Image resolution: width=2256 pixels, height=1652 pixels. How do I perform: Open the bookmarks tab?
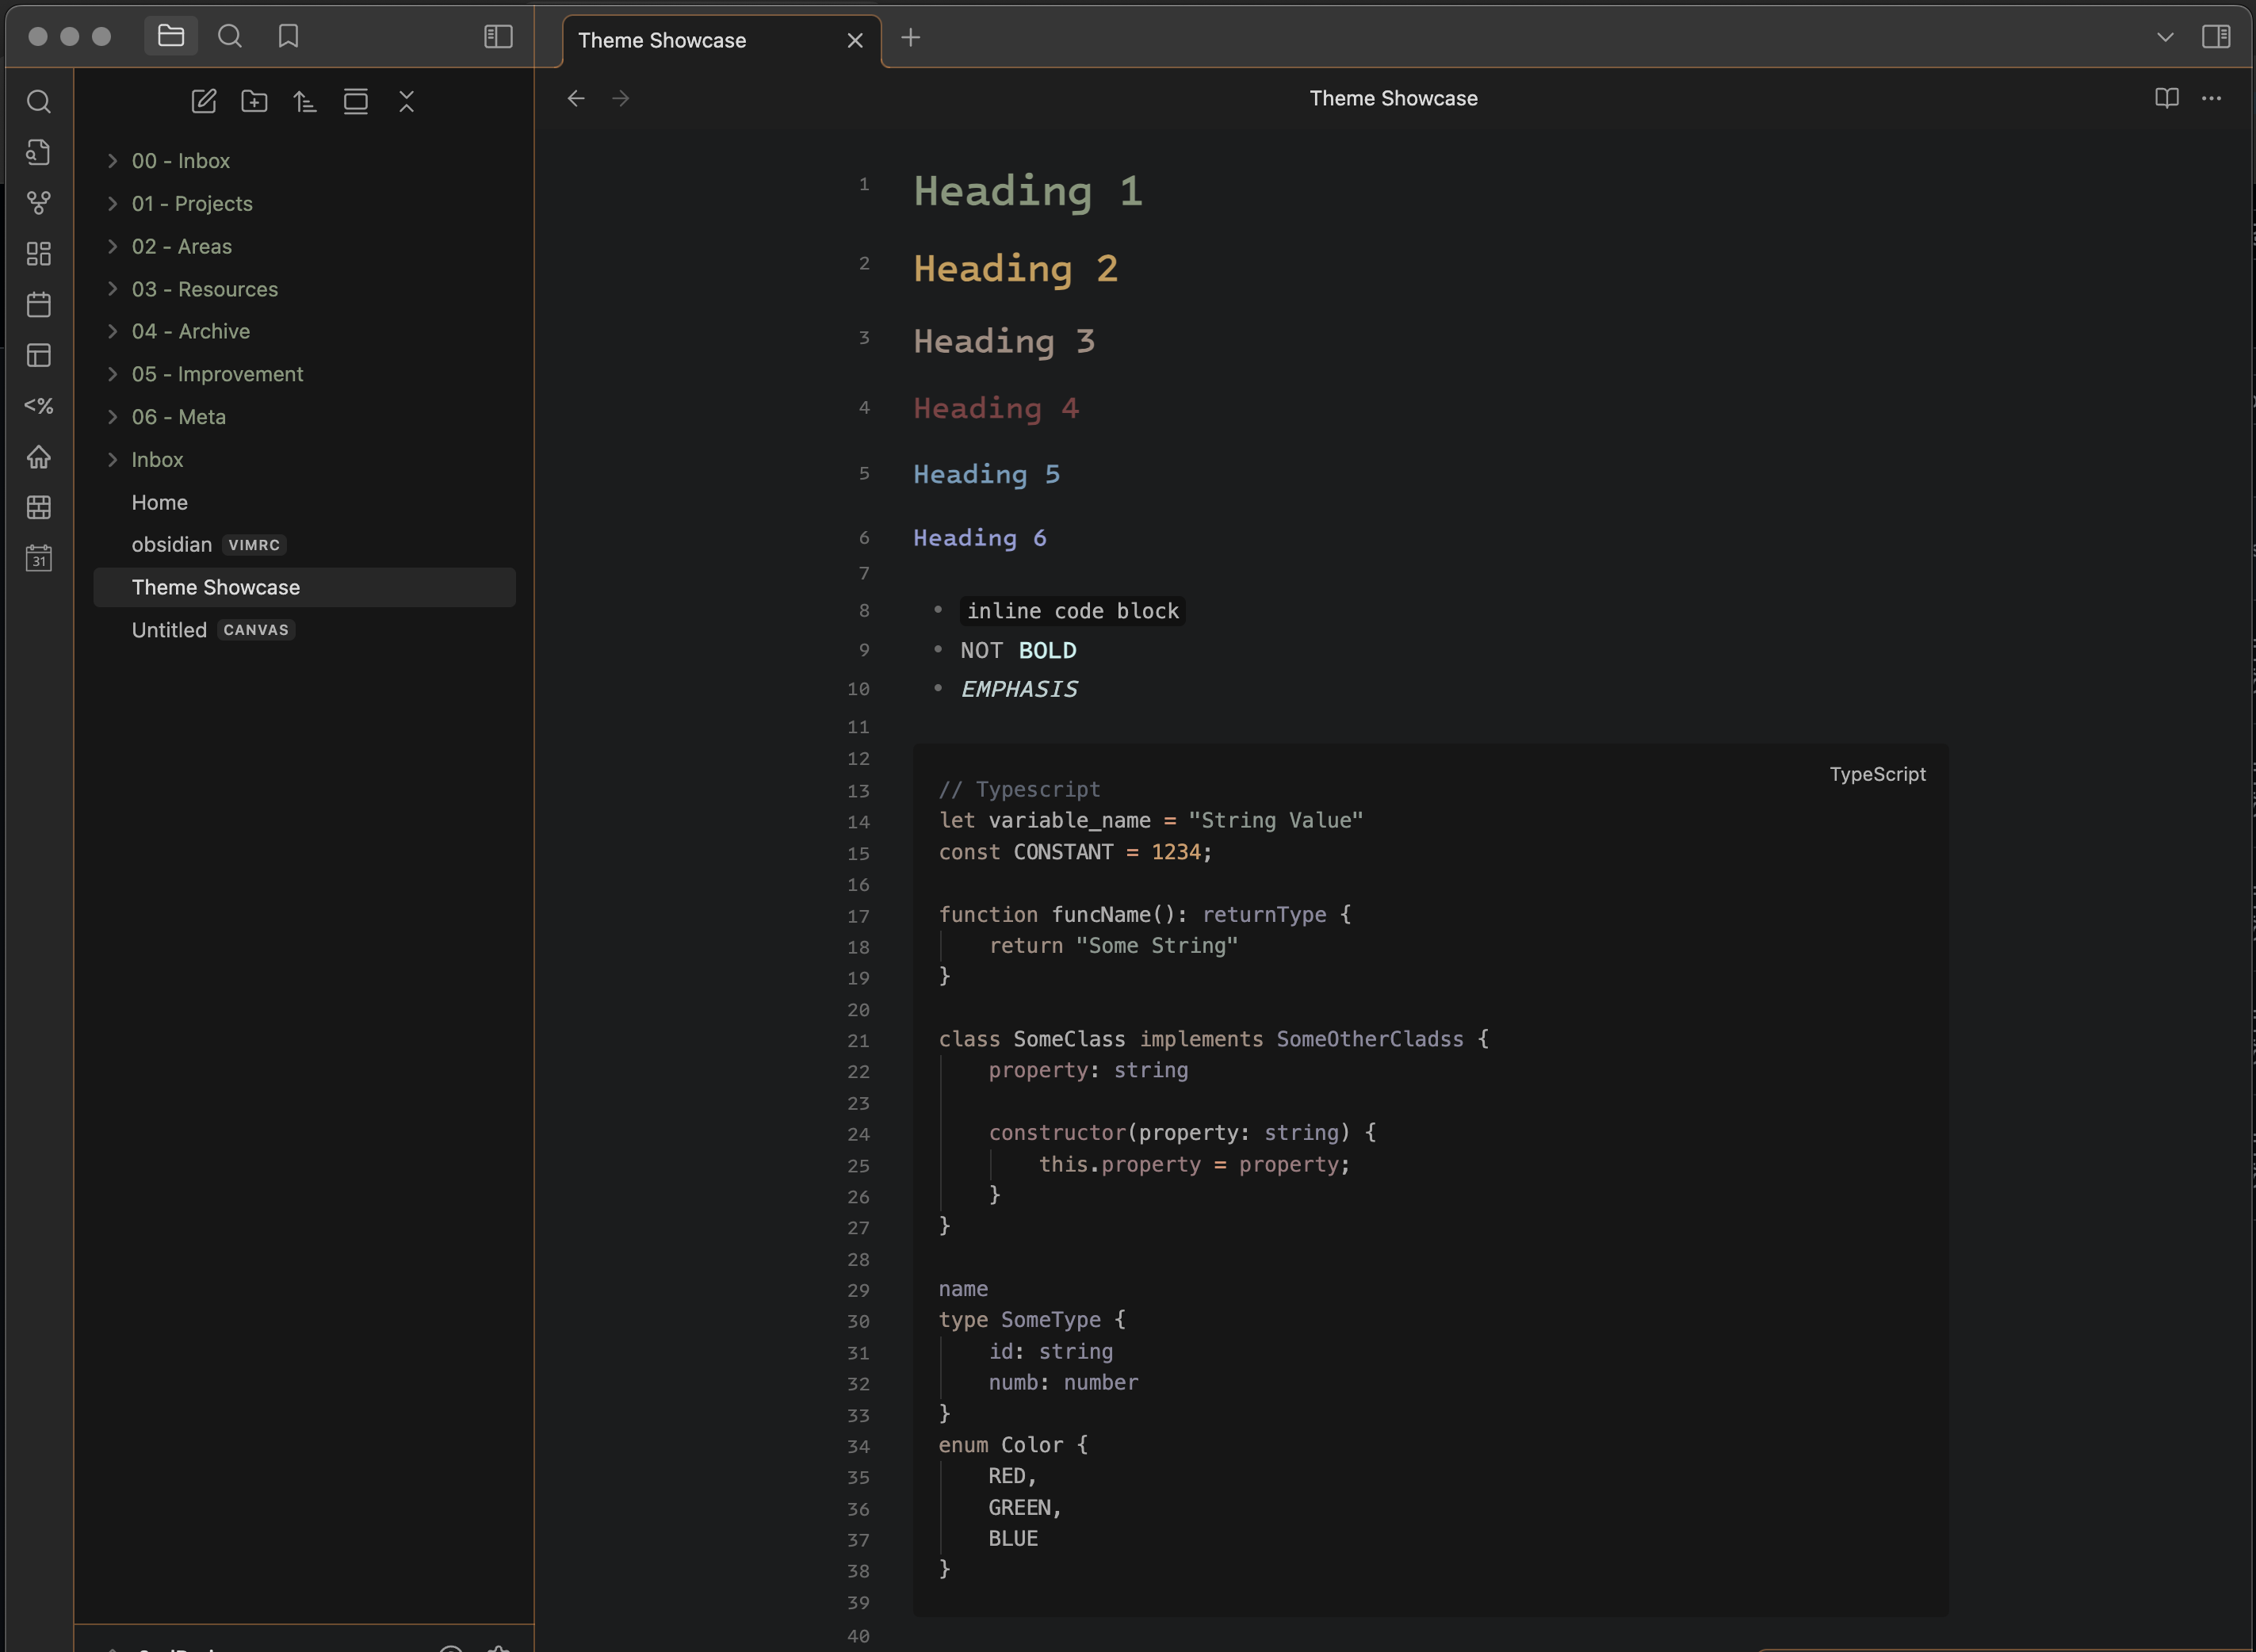tap(288, 36)
